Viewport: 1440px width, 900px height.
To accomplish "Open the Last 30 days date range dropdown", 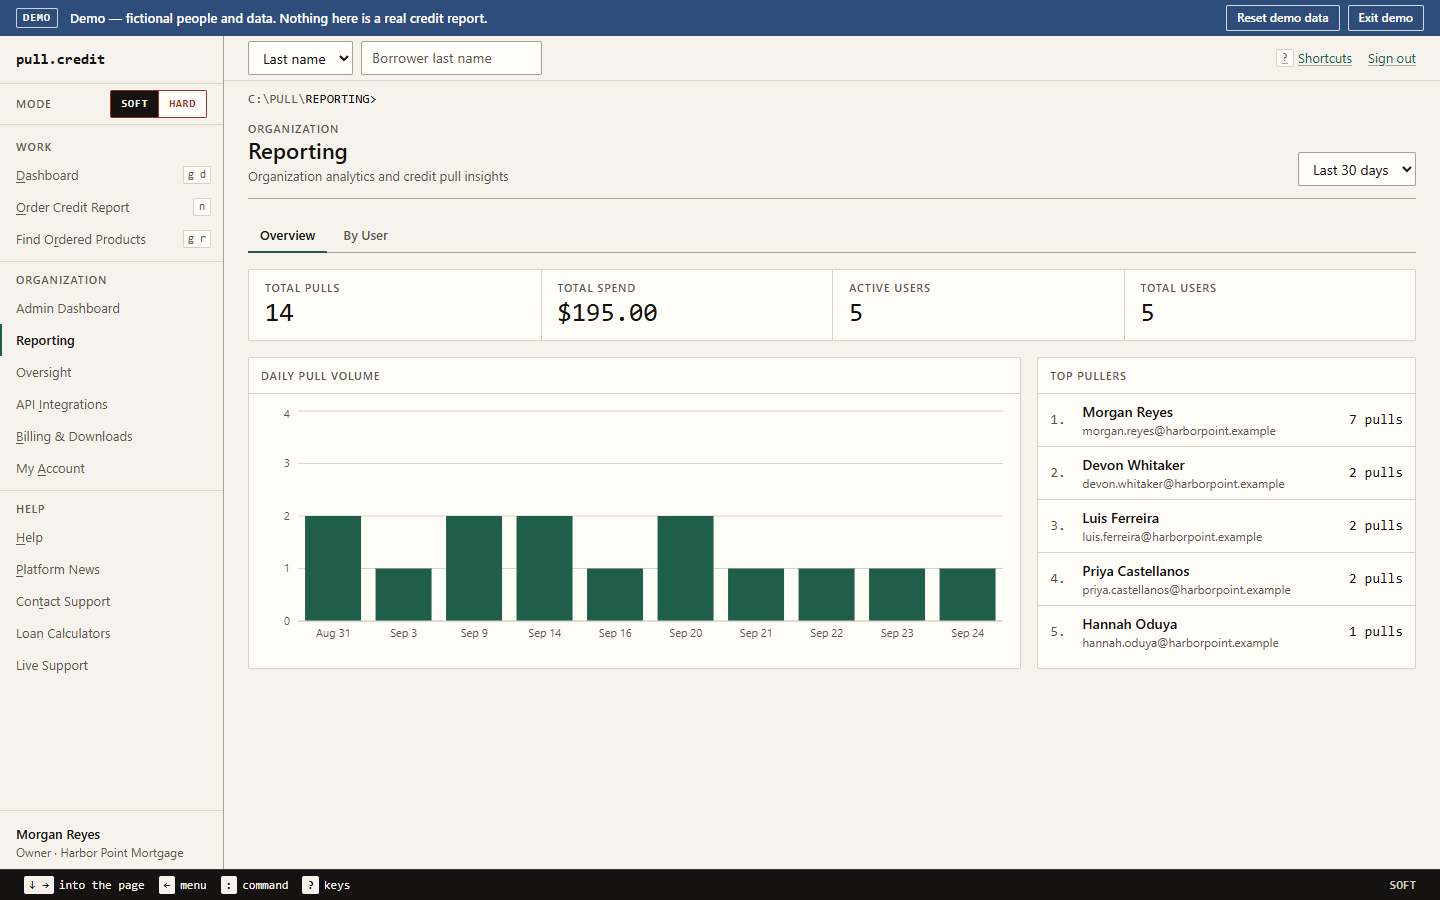I will (x=1357, y=169).
